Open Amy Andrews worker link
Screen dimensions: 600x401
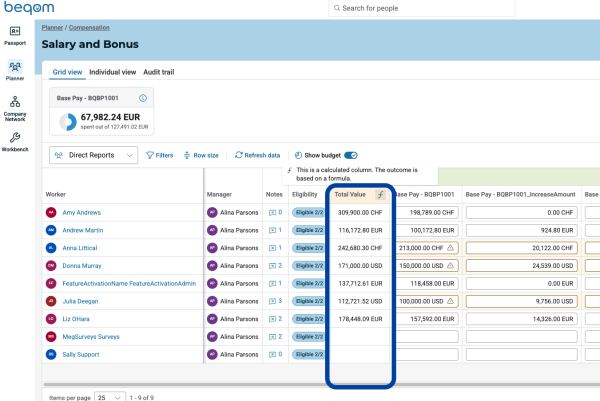pyautogui.click(x=82, y=212)
